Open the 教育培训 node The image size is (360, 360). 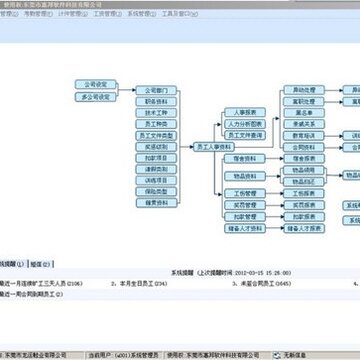(x=304, y=136)
